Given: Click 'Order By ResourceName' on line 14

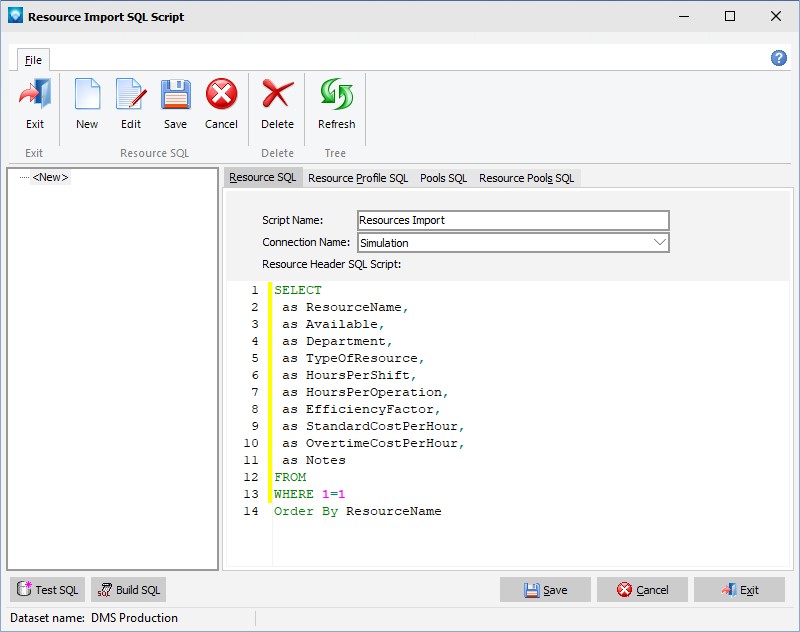Looking at the screenshot, I should click(358, 511).
